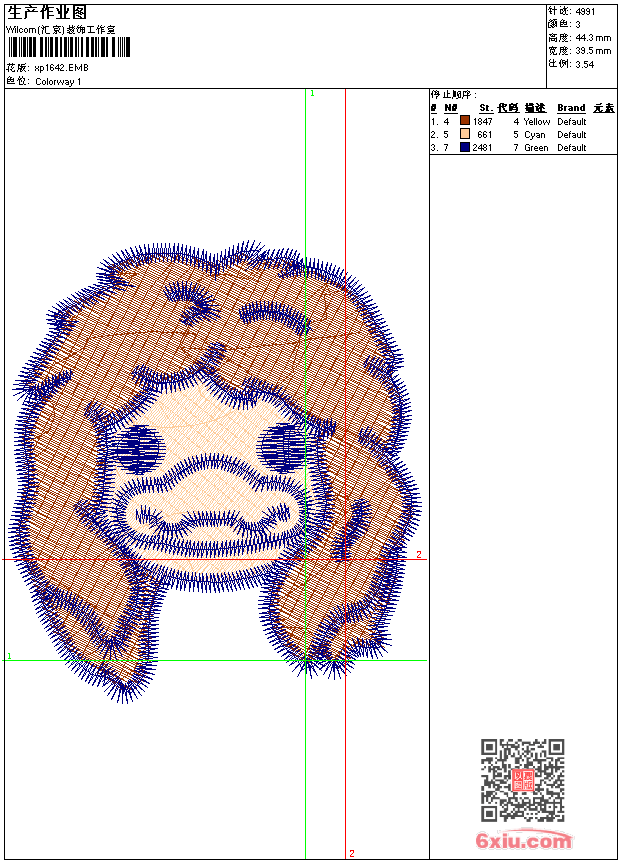Click the N# column header

[x=450, y=108]
